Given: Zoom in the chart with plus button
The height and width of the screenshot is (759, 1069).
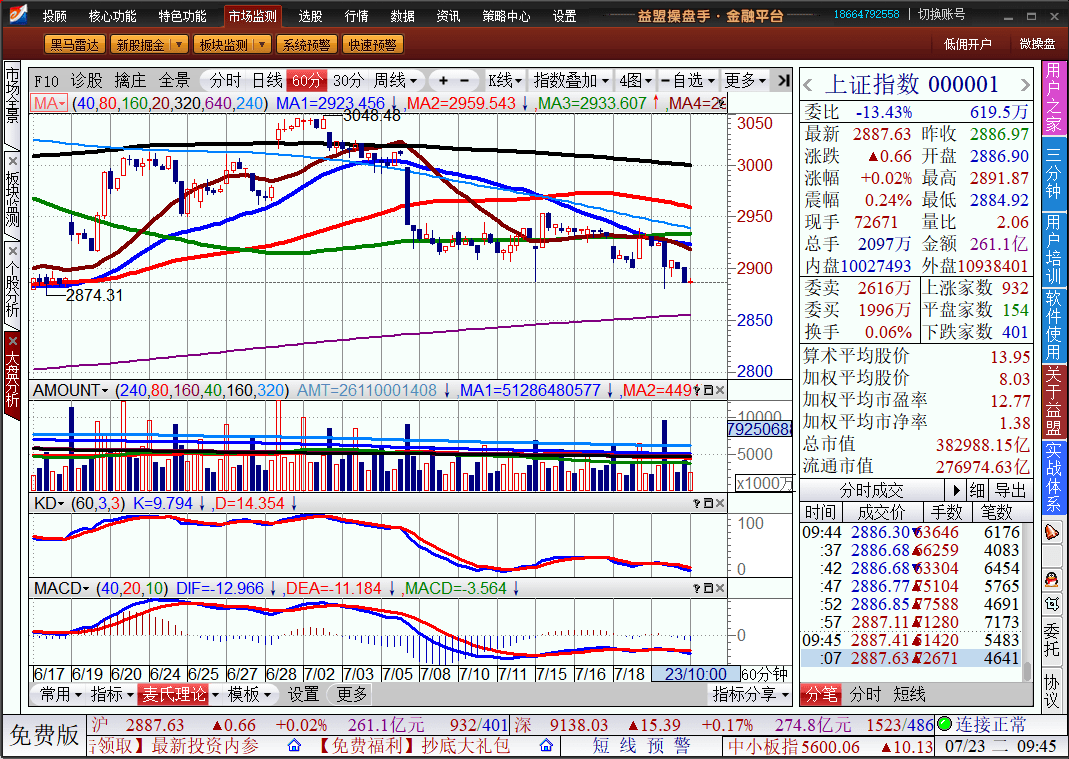Looking at the screenshot, I should (443, 80).
